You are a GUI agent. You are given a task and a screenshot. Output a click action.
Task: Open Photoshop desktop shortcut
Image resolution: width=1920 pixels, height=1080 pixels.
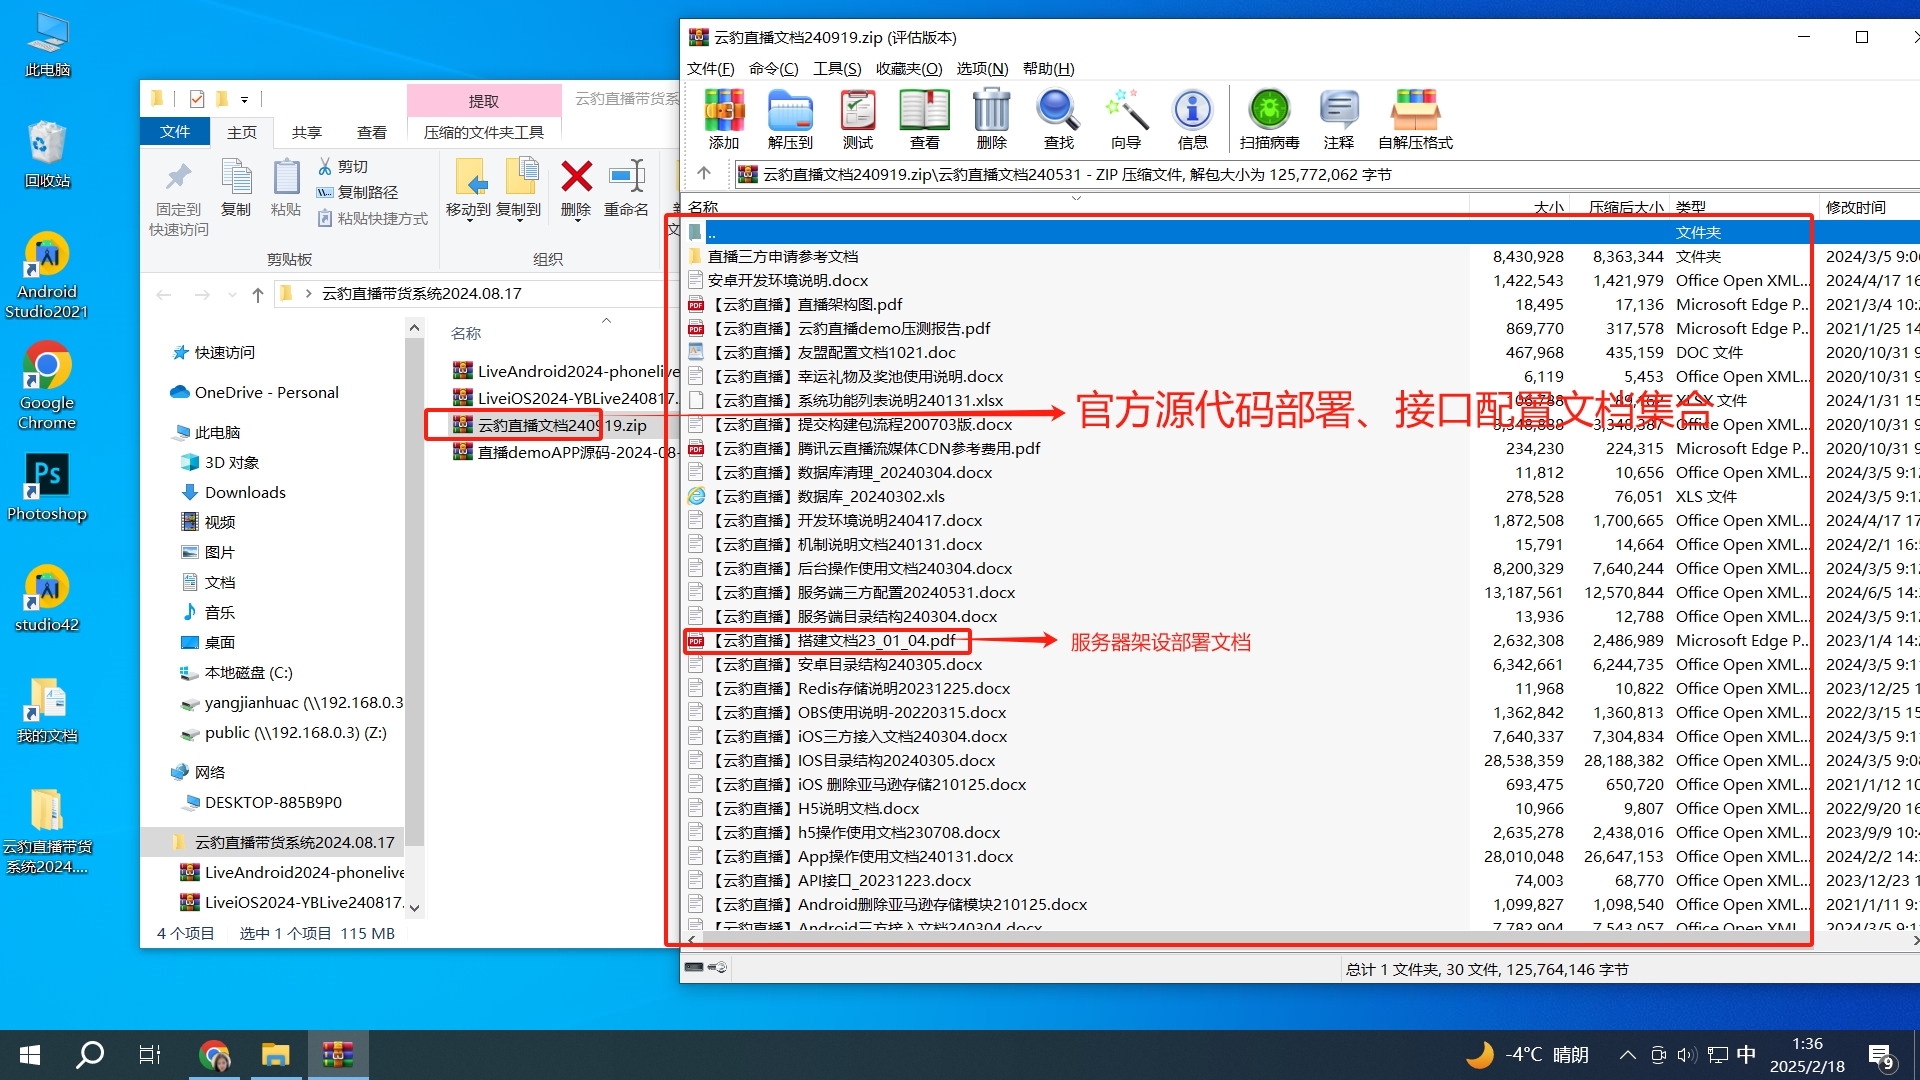[47, 487]
